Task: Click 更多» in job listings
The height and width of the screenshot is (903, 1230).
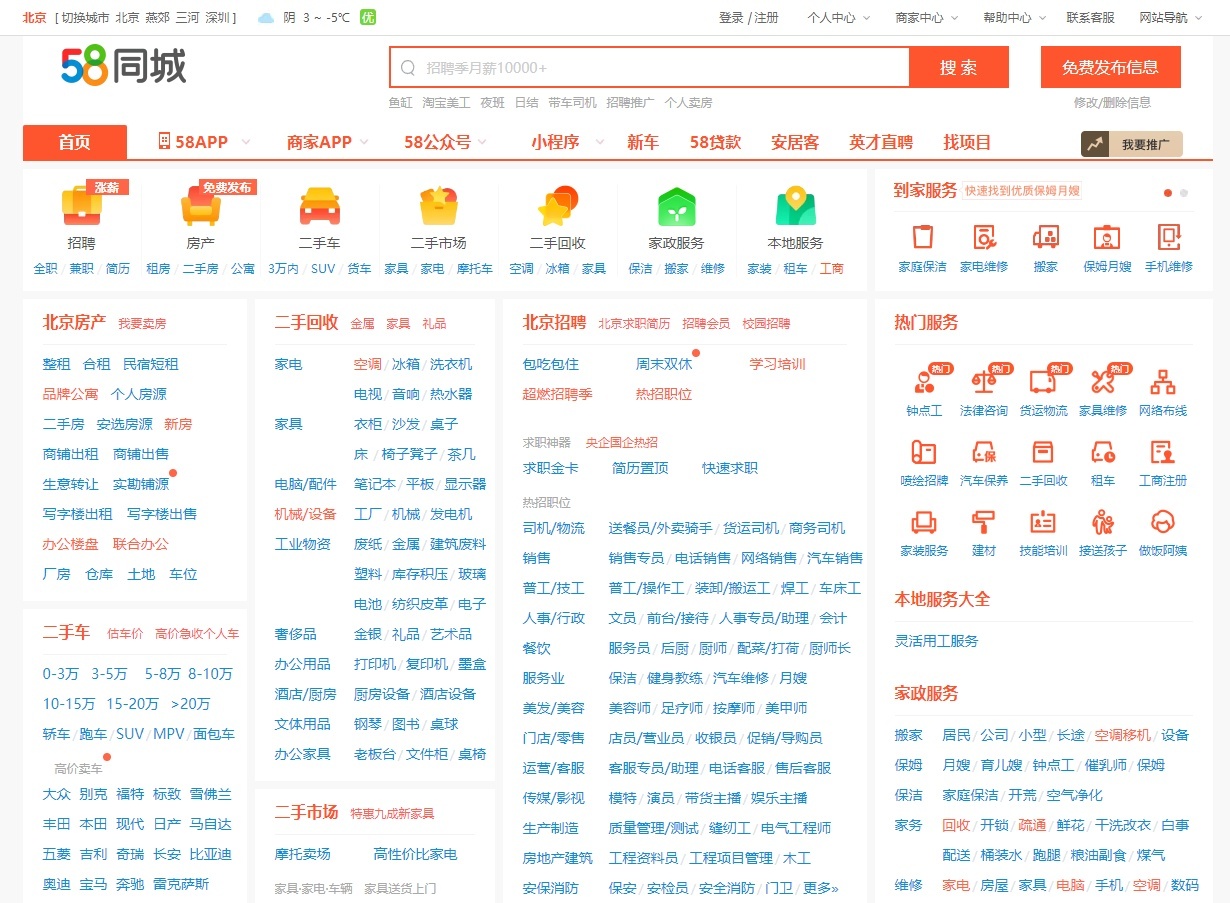Action: click(x=820, y=888)
